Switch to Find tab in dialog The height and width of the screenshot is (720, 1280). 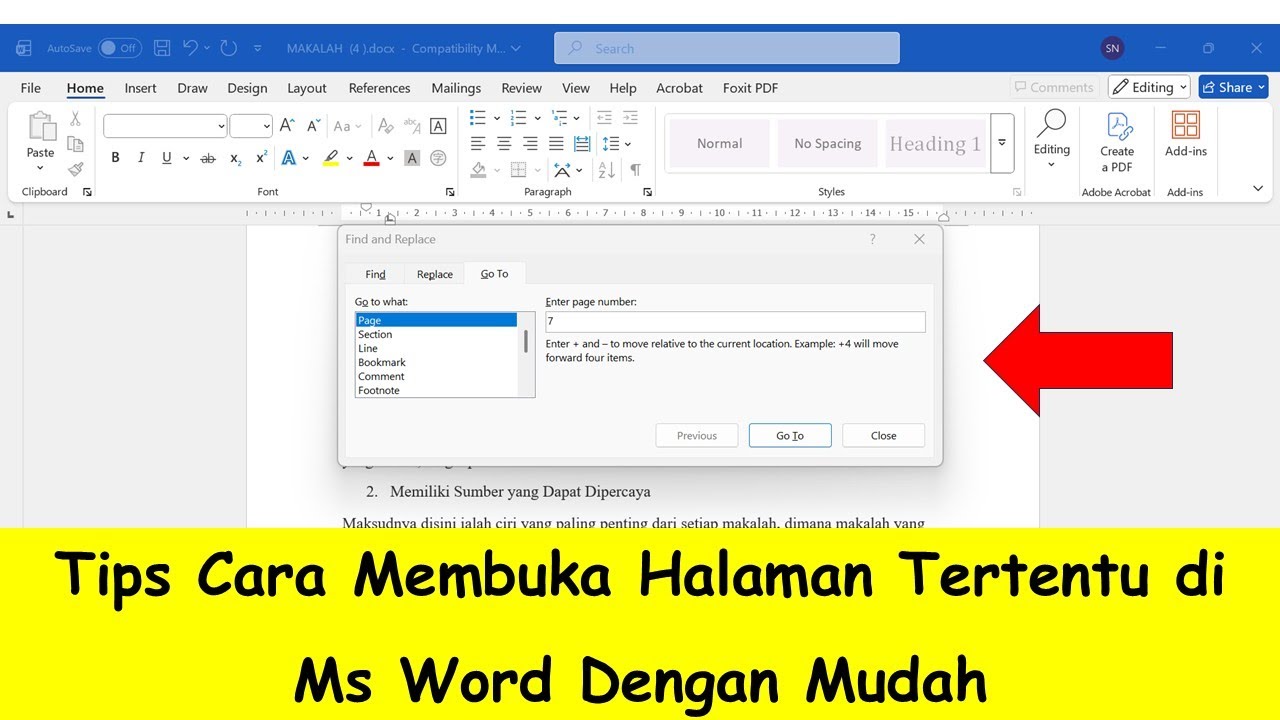[375, 274]
